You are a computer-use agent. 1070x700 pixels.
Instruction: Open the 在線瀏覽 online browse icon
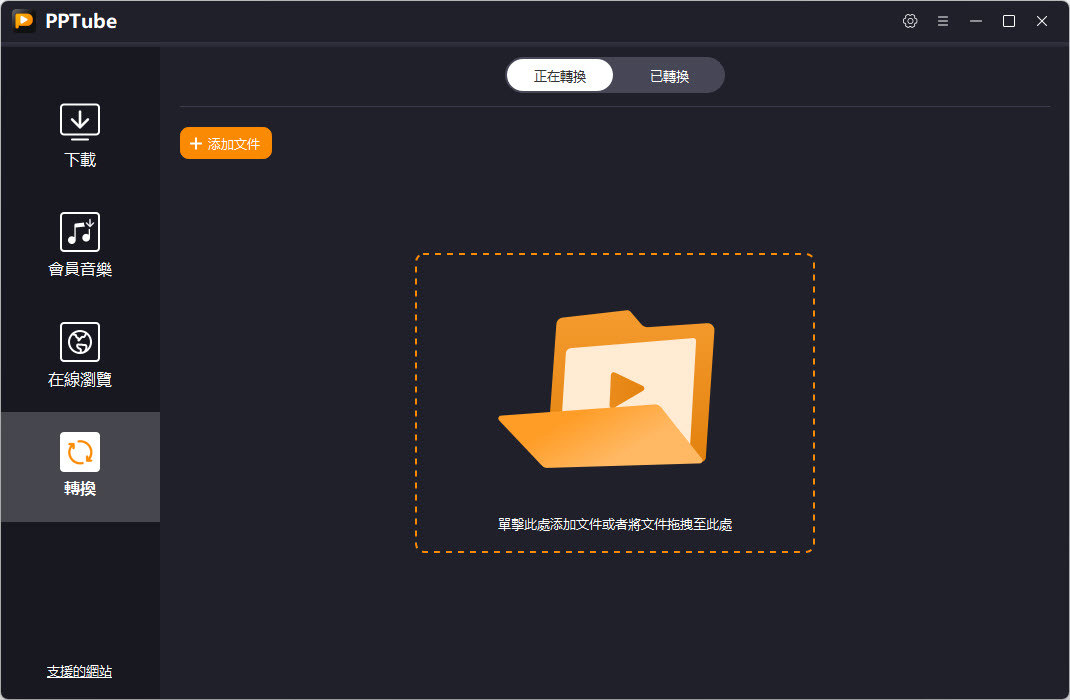click(80, 341)
